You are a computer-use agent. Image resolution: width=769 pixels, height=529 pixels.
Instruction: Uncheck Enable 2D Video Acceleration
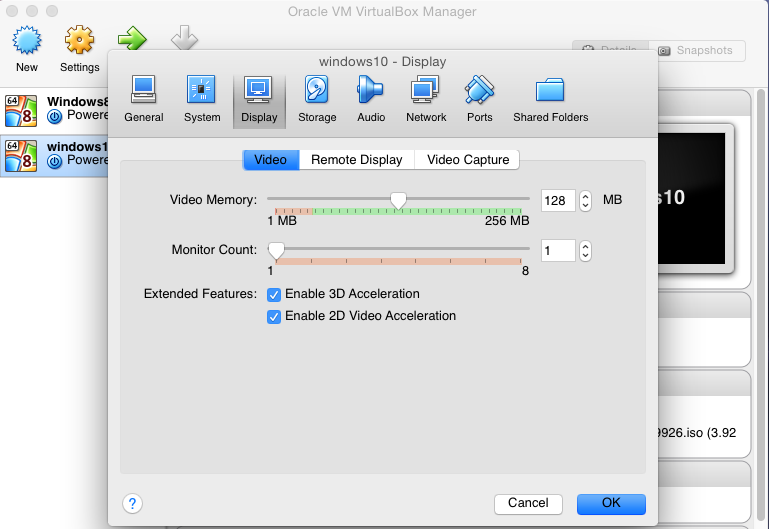[274, 316]
